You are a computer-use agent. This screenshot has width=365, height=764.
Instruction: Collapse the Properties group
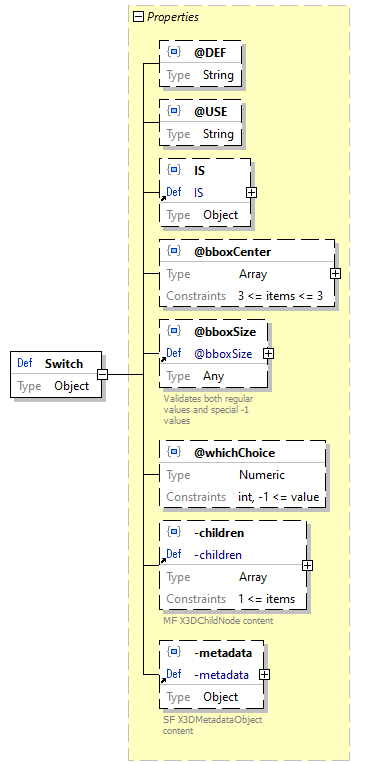[x=139, y=17]
